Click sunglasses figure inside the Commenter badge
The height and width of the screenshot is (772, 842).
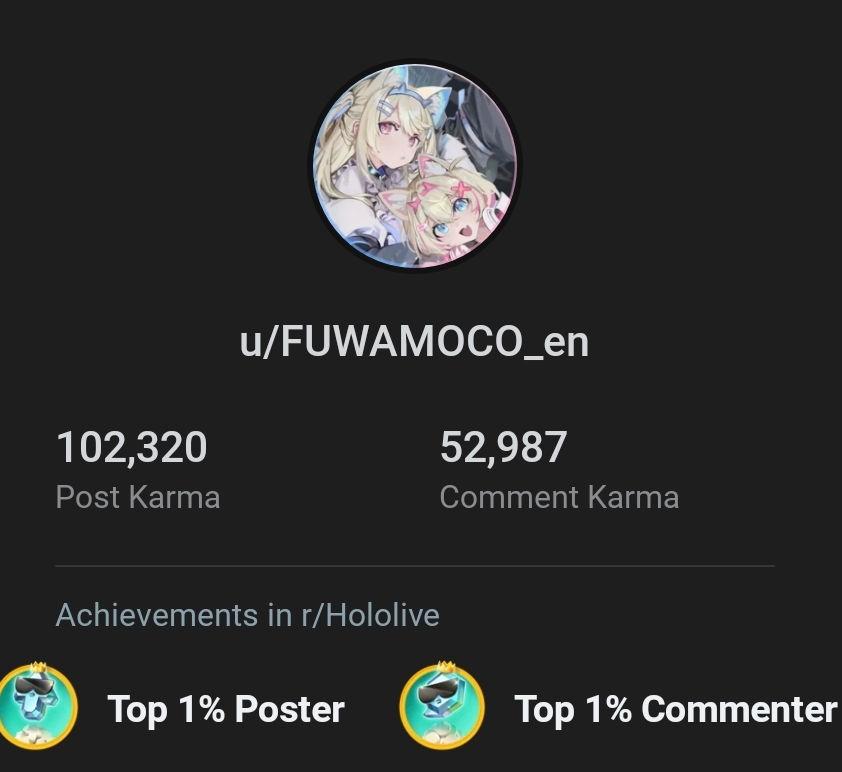coord(440,699)
